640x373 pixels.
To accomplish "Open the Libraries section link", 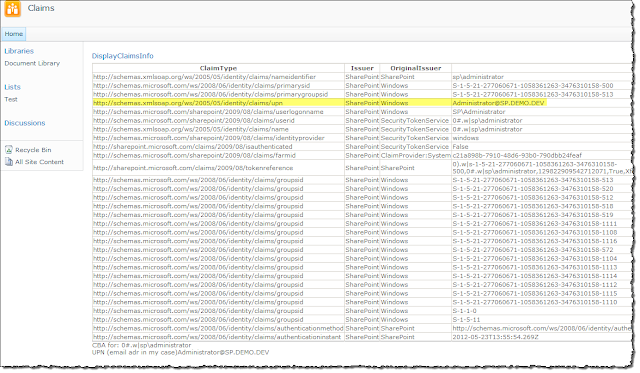I will (x=19, y=51).
